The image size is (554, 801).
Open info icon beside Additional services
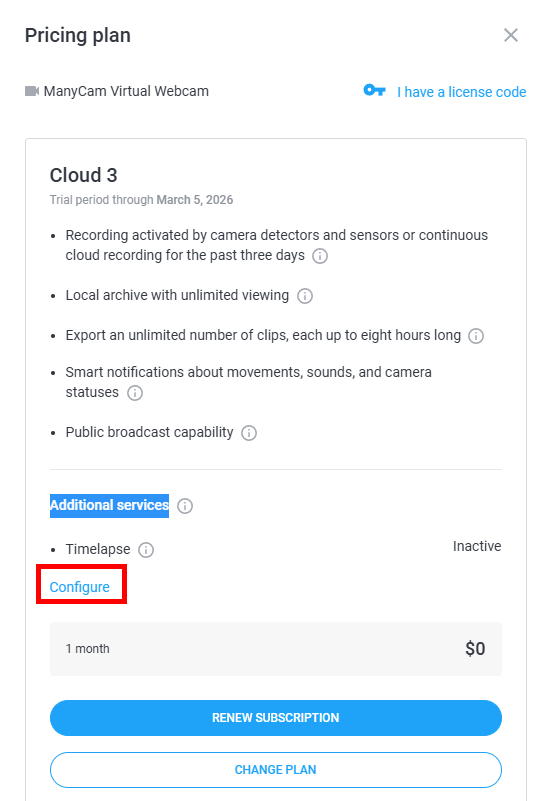[x=185, y=506]
